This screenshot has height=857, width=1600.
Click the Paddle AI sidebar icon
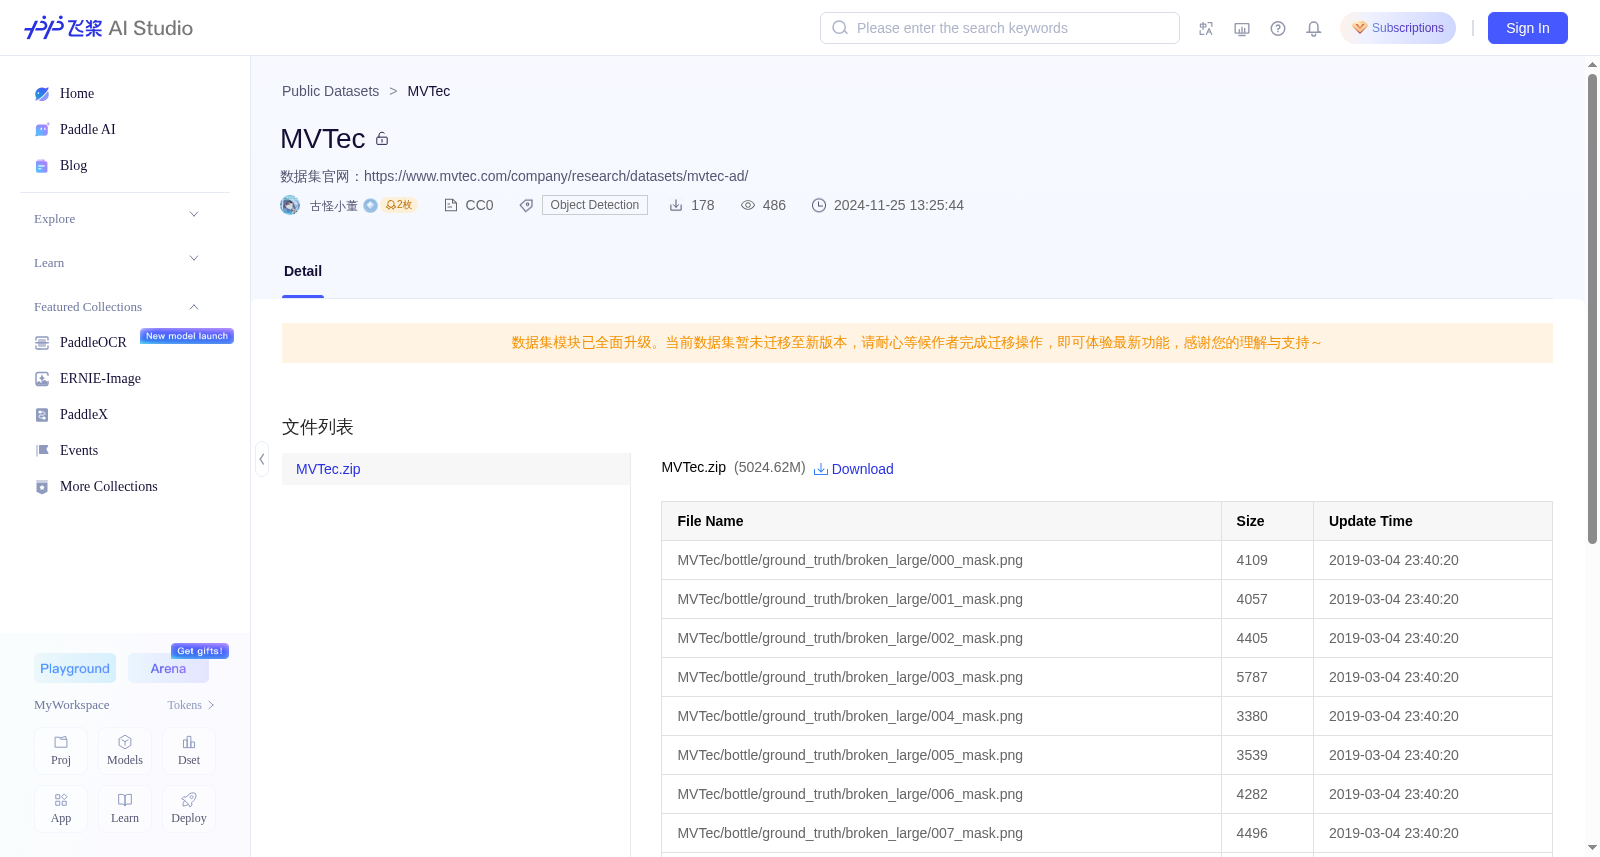[42, 130]
